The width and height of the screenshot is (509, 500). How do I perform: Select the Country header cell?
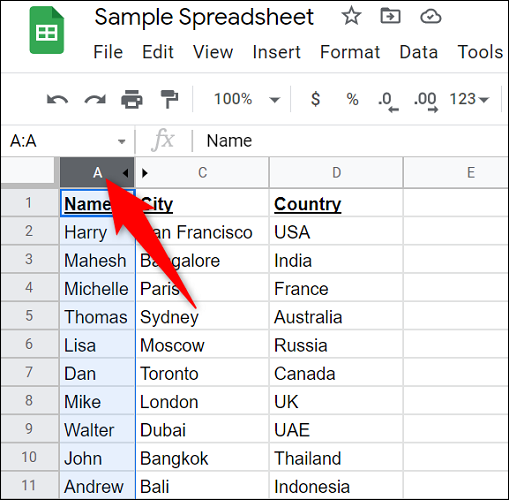pyautogui.click(x=336, y=203)
